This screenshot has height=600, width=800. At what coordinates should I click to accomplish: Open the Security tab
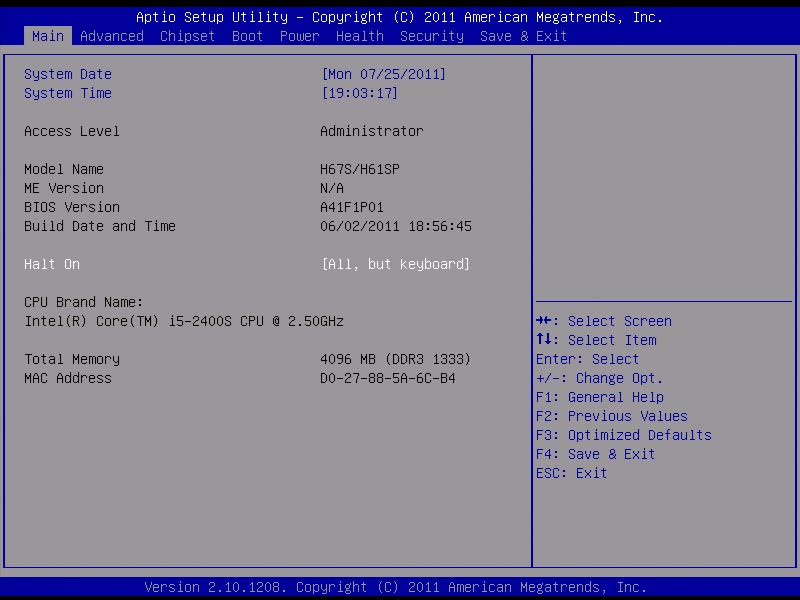coord(432,36)
